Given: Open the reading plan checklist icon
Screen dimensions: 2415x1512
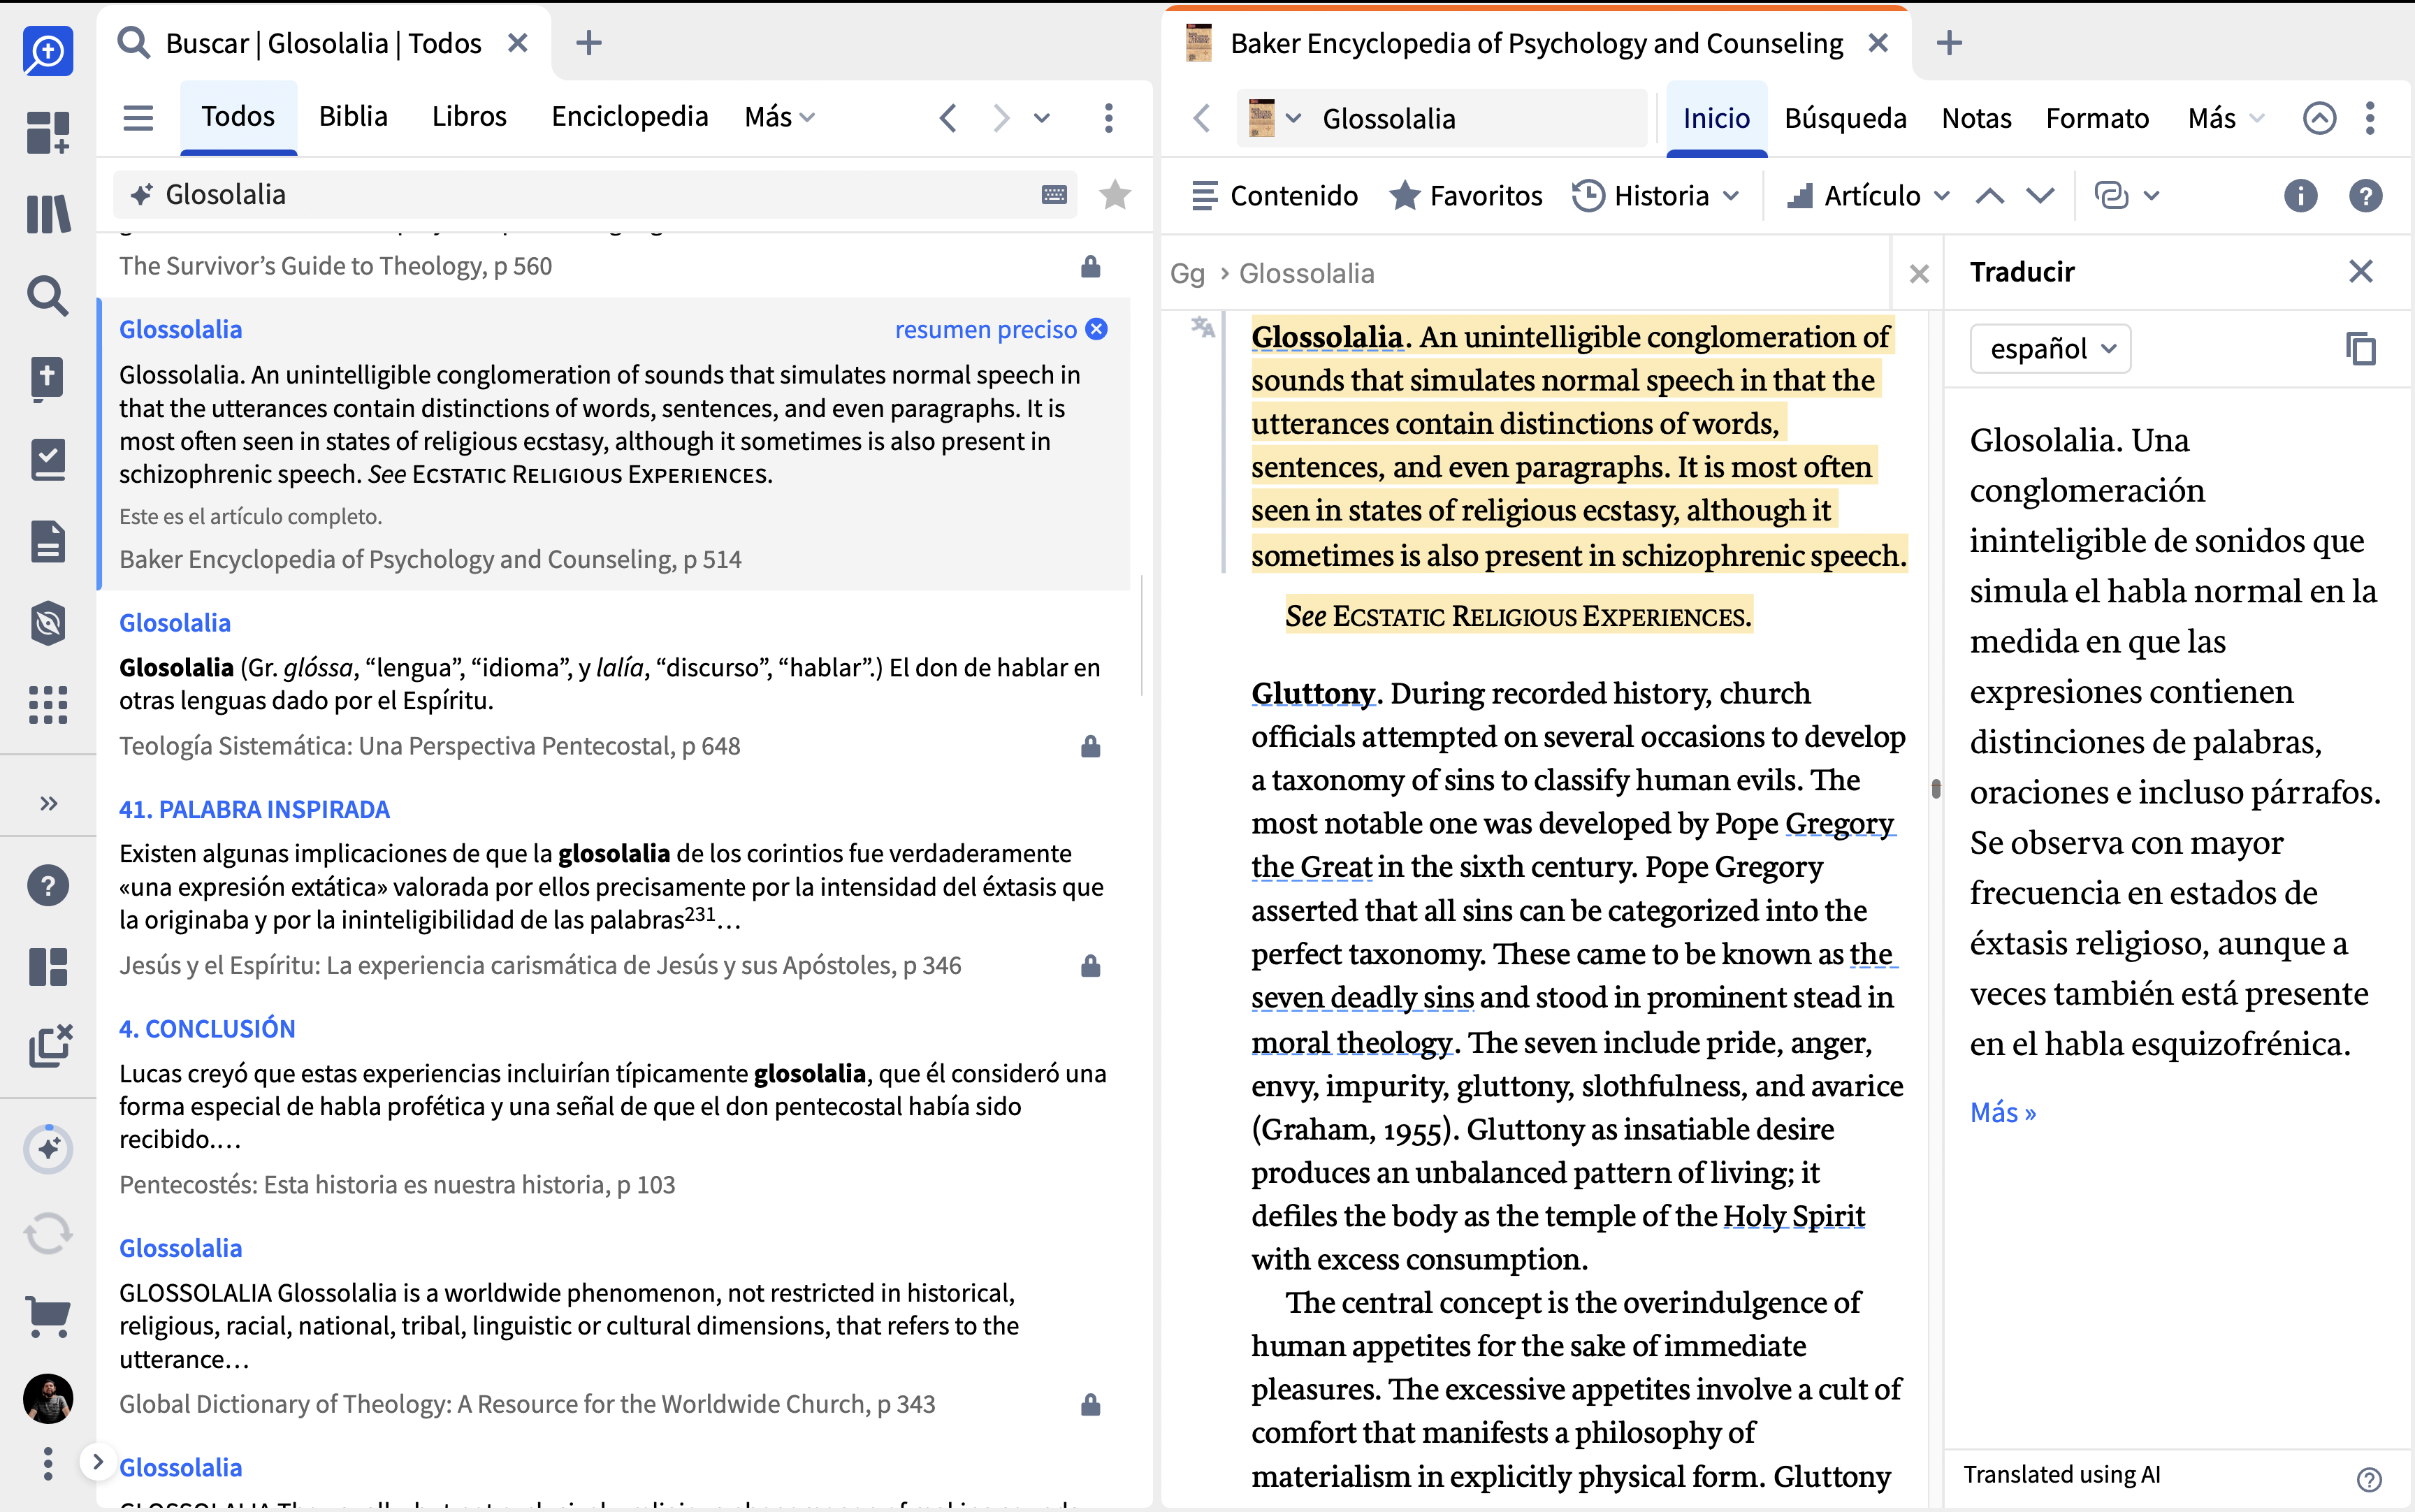Looking at the screenshot, I should tap(48, 460).
